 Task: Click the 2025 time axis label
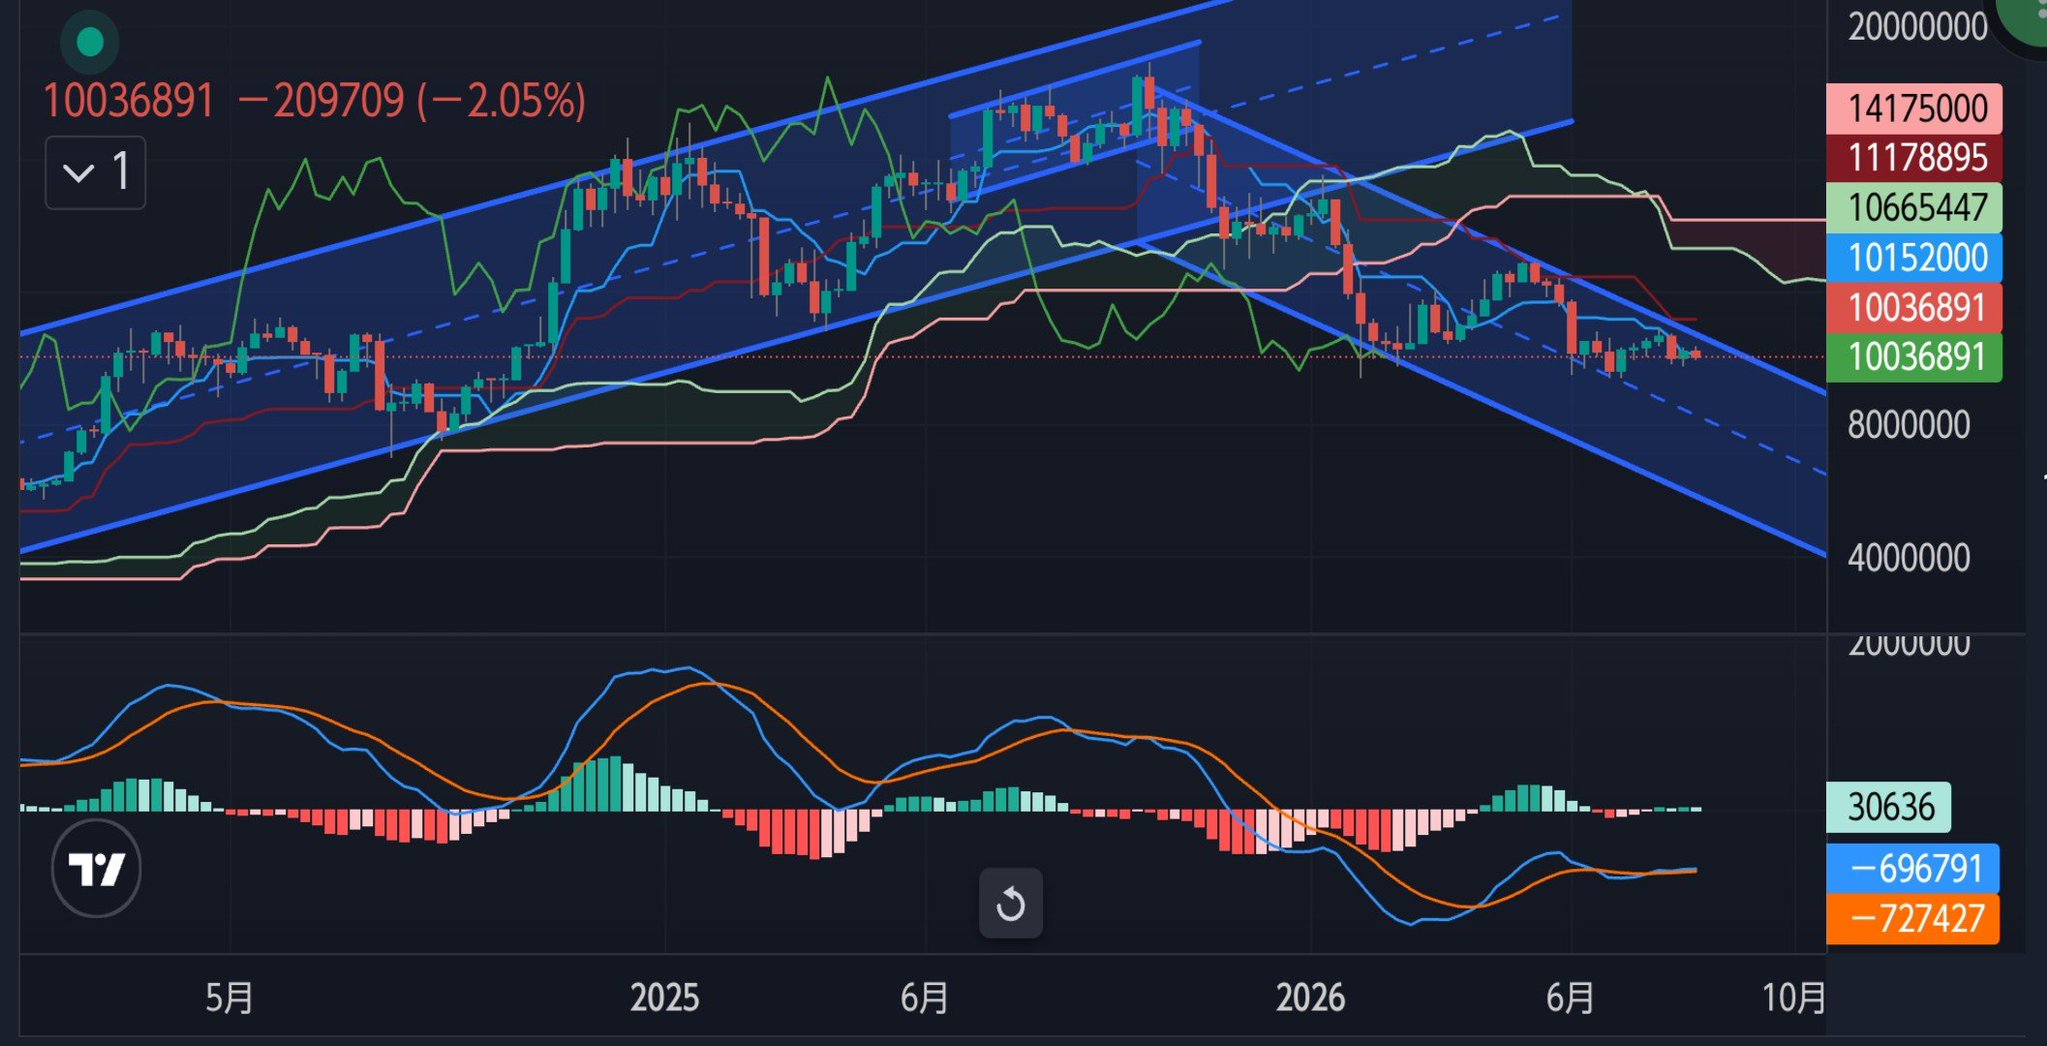[x=665, y=998]
